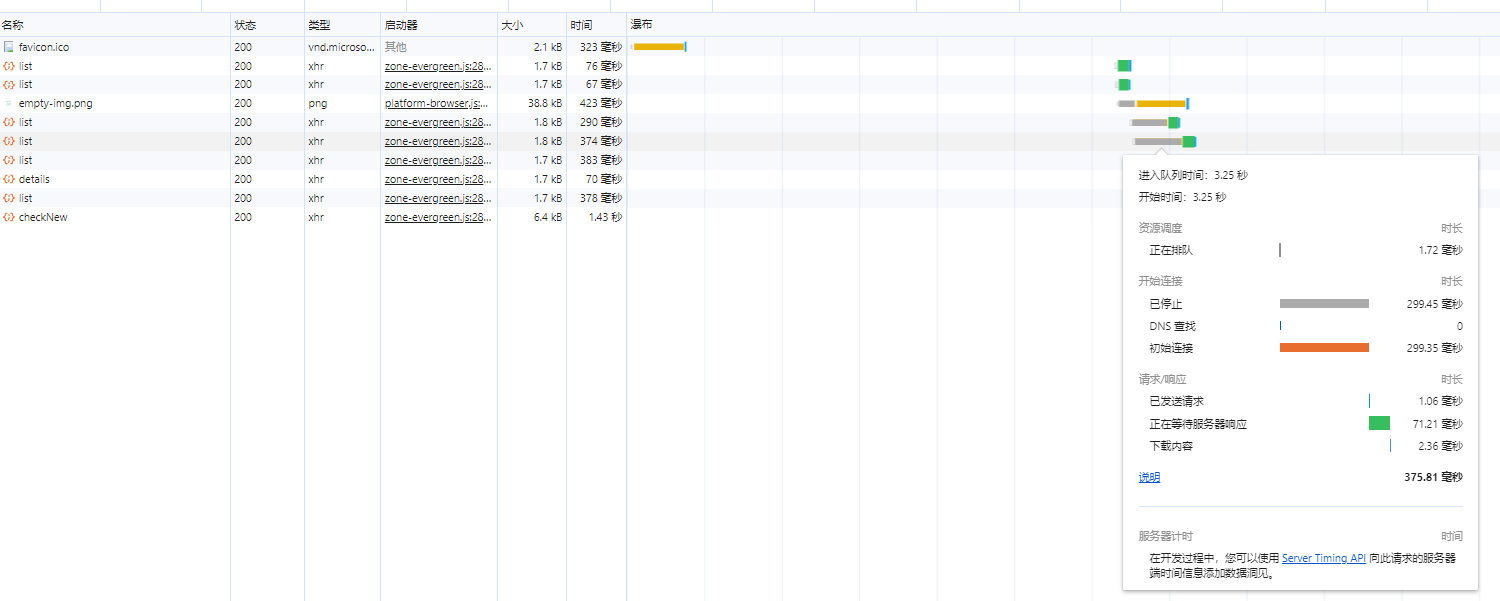Image resolution: width=1500 pixels, height=601 pixels.
Task: Sort requests by 大小 column header
Action: click(x=512, y=24)
